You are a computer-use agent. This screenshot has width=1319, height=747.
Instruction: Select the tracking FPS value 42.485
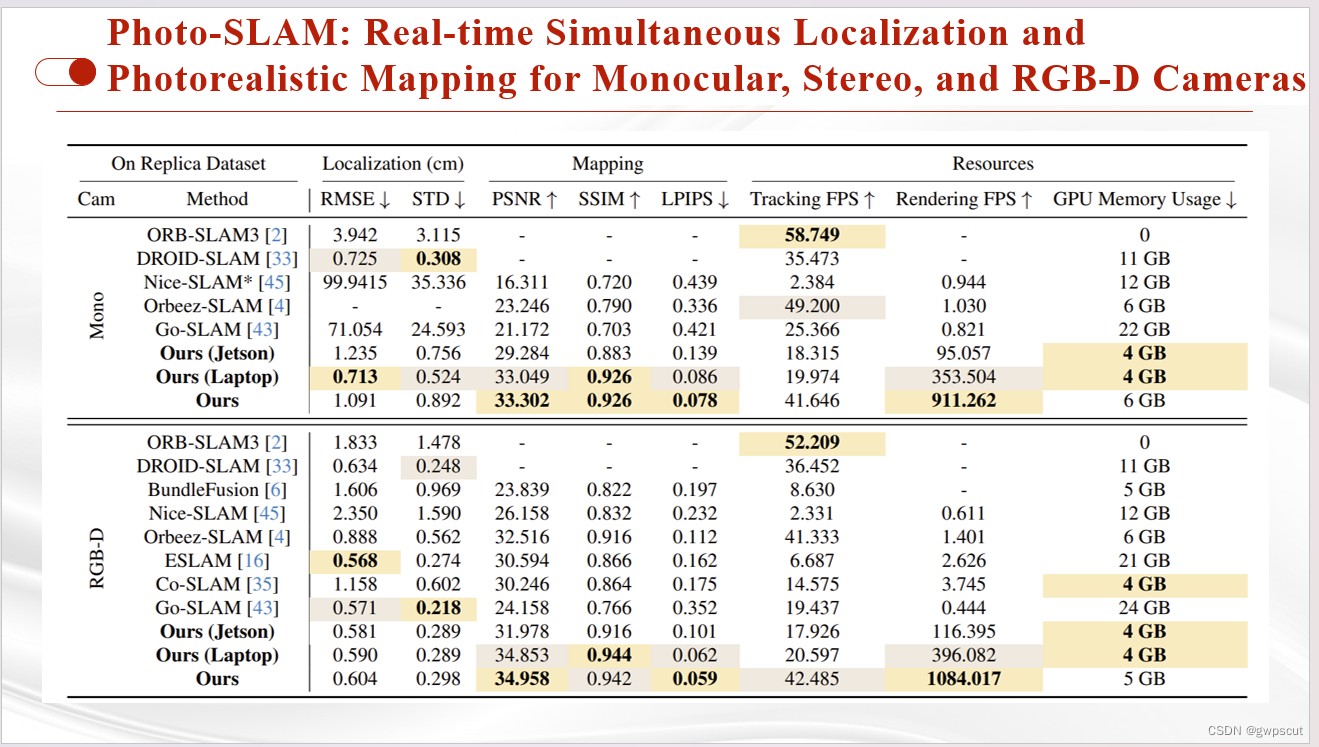[812, 679]
